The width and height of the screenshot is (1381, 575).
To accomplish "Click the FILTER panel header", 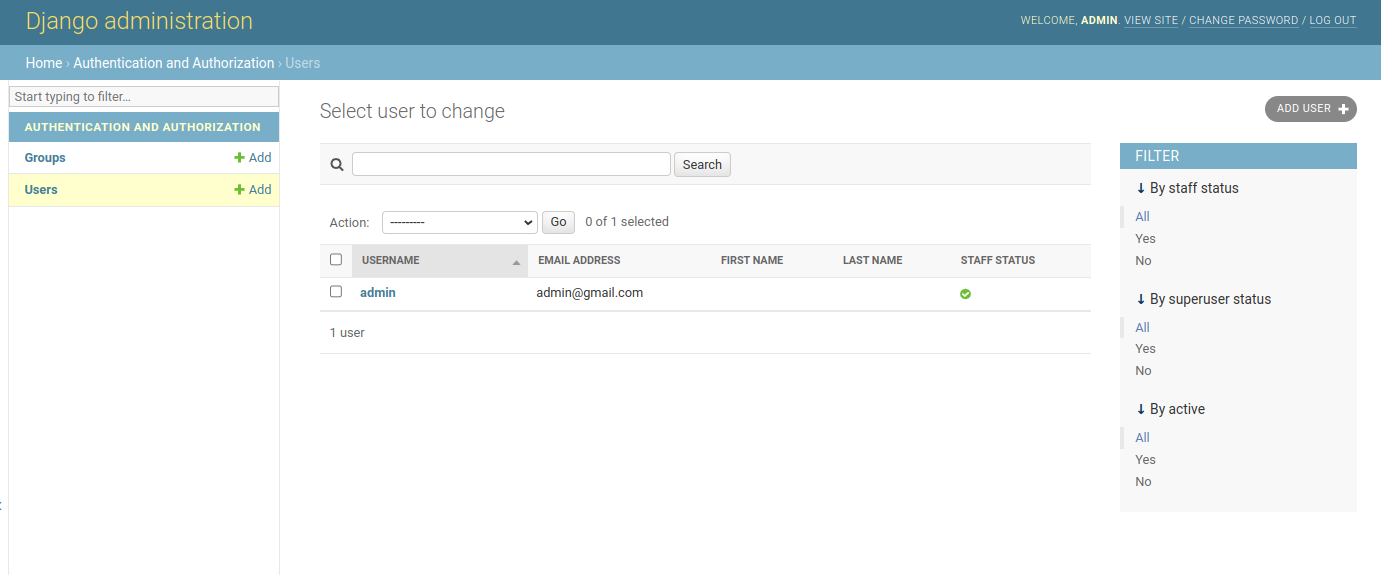I will click(1238, 156).
